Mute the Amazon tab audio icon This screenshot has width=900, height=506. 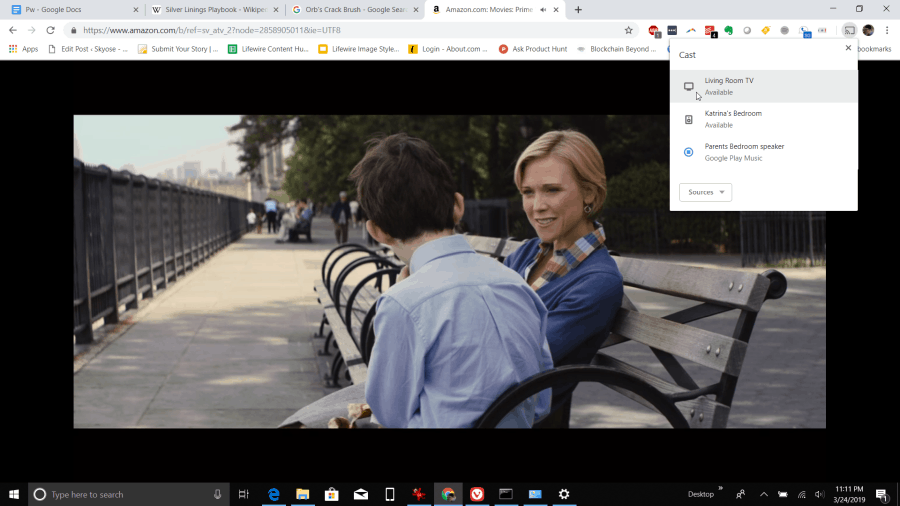[543, 10]
